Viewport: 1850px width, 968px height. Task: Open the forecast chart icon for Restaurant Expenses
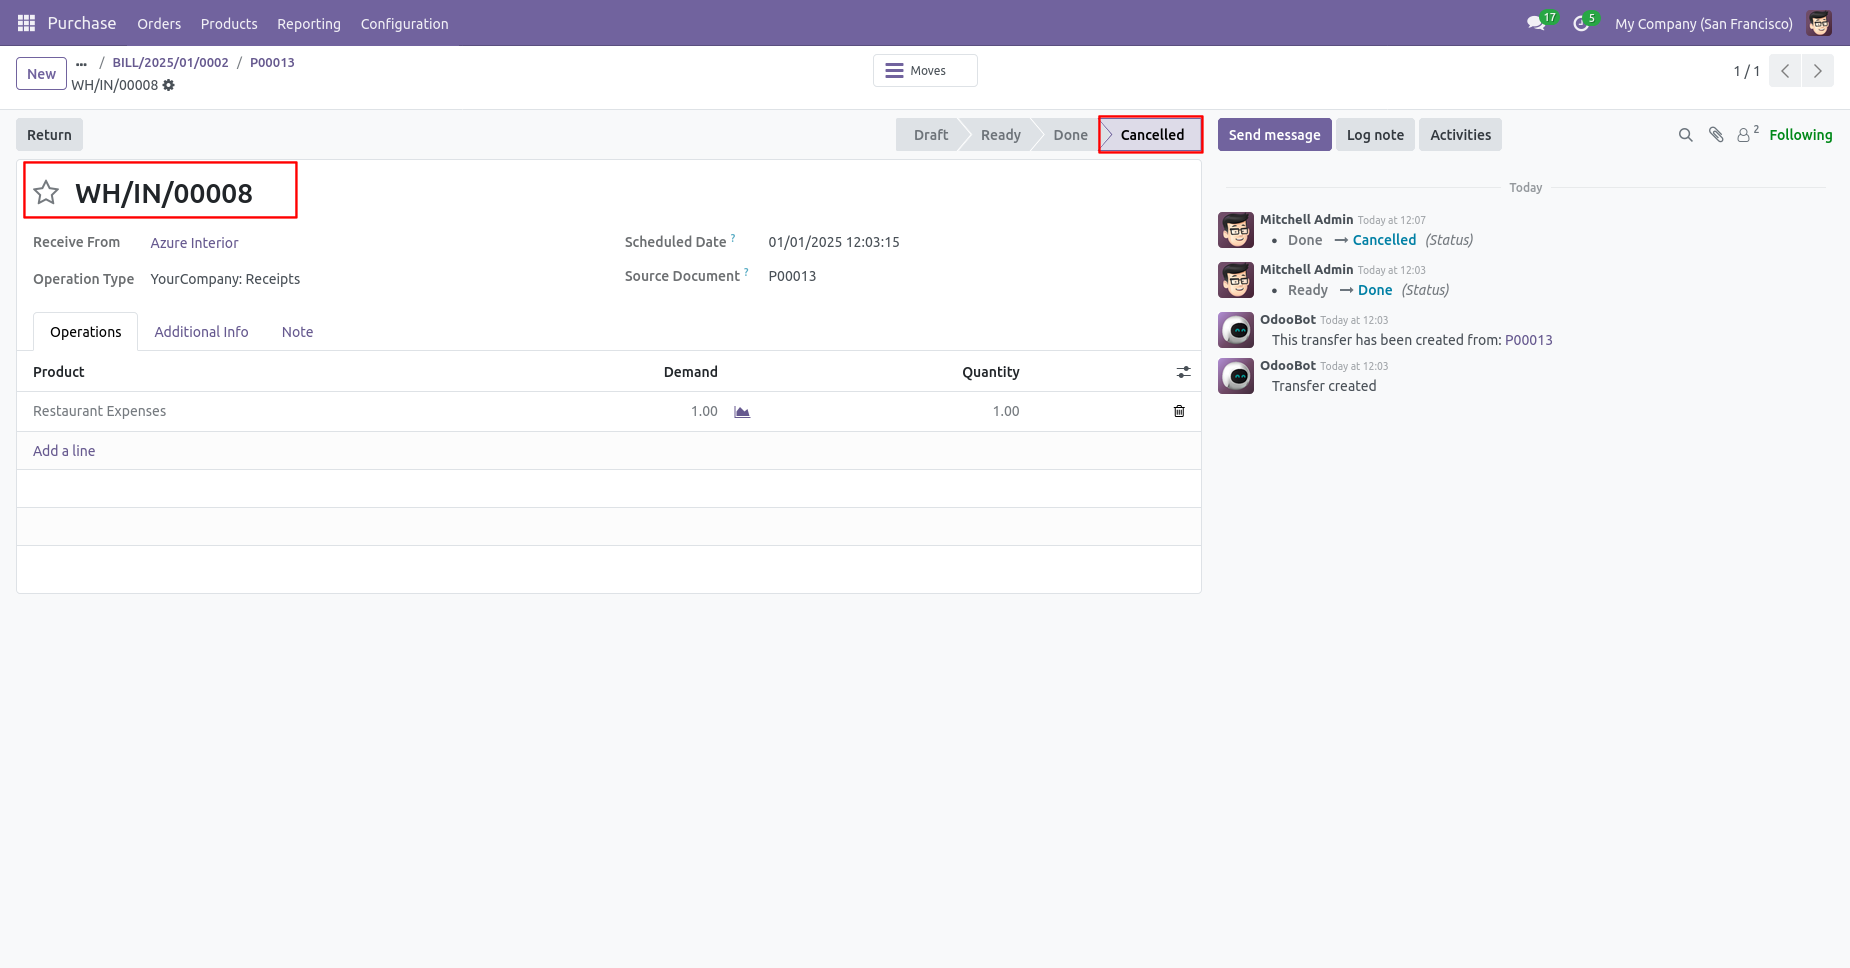(742, 412)
